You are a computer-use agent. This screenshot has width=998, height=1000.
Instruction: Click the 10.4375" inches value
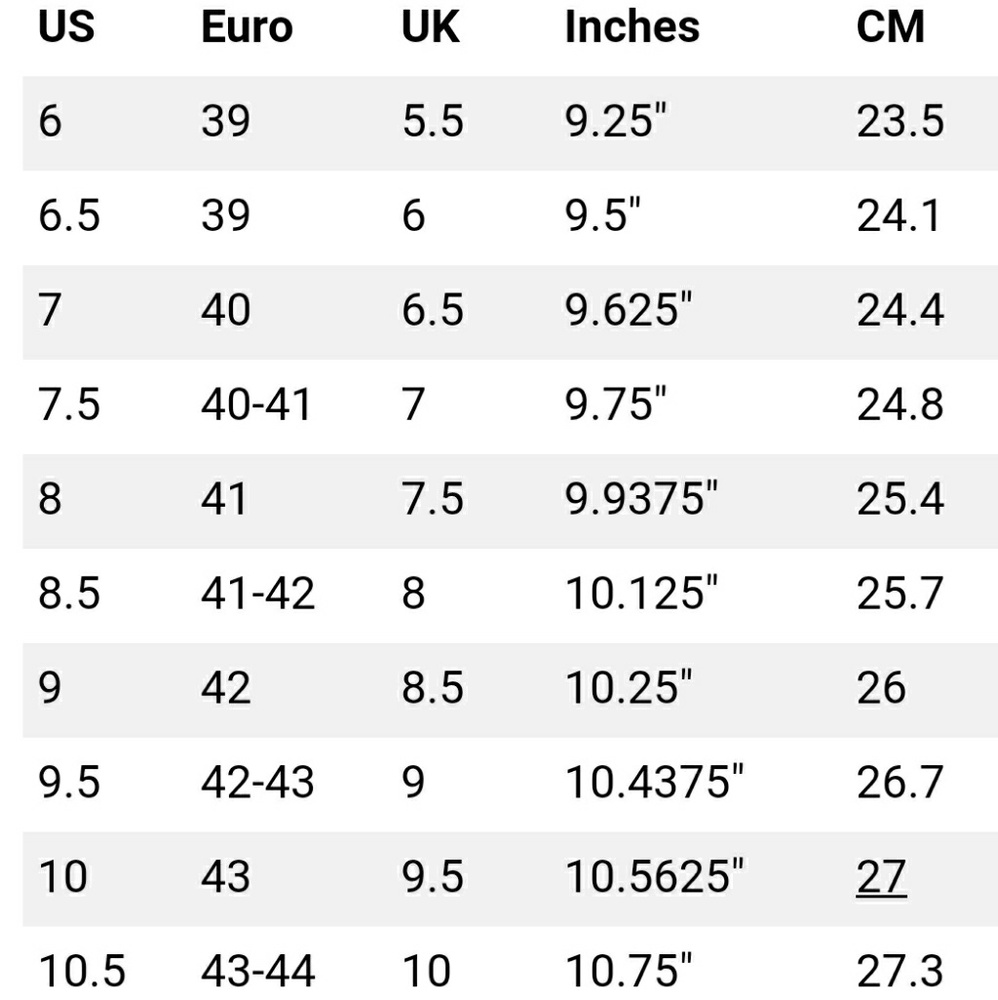(x=655, y=782)
